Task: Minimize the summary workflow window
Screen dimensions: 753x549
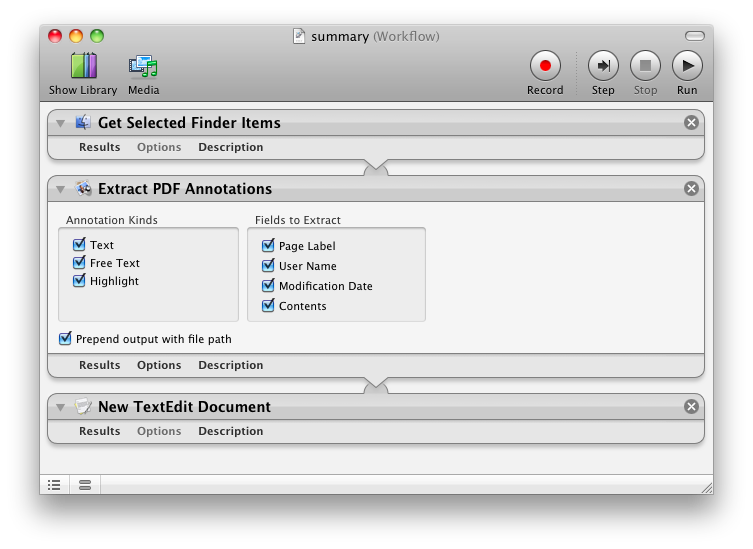Action: pyautogui.click(x=76, y=36)
